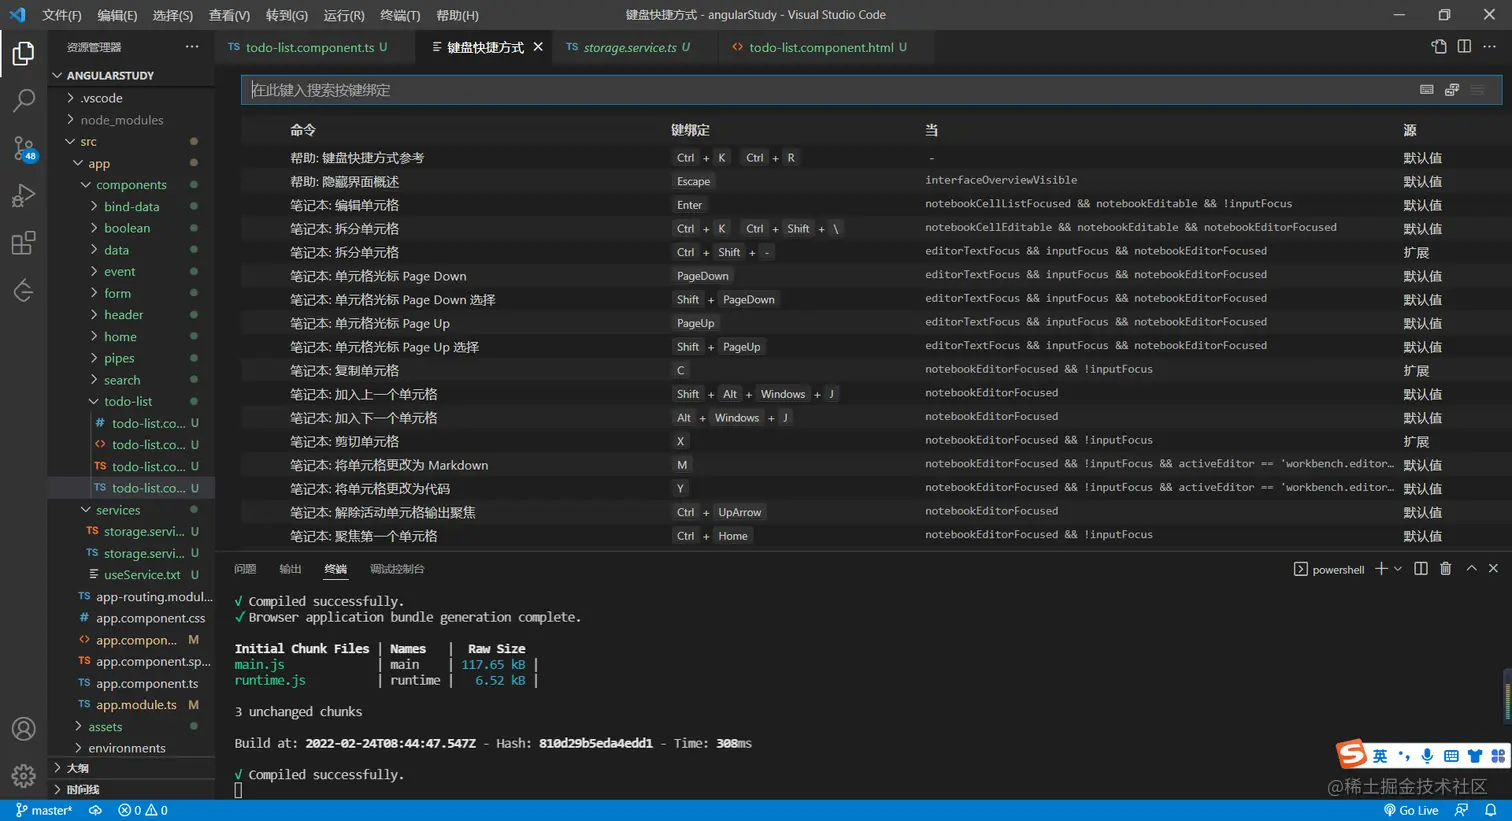Viewport: 1512px width, 821px height.
Task: Click Go Live in status bar
Action: pyautogui.click(x=1410, y=811)
